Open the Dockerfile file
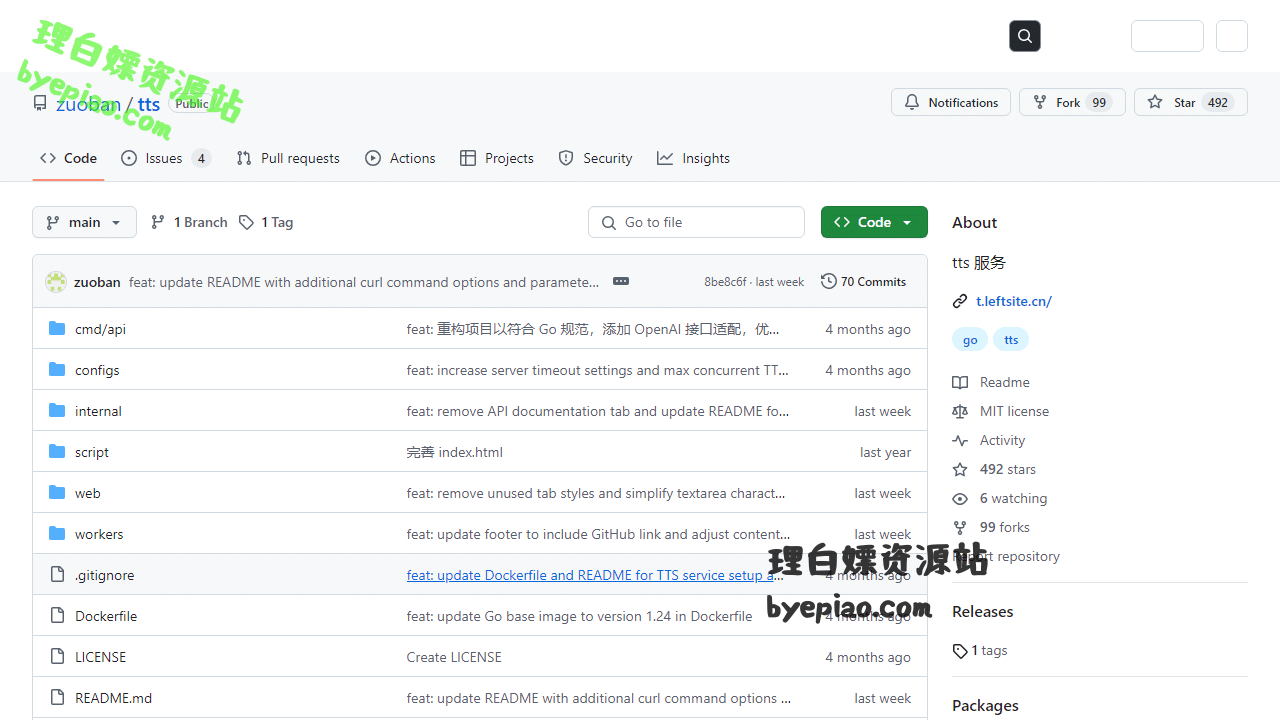Viewport: 1280px width, 720px height. [x=106, y=616]
